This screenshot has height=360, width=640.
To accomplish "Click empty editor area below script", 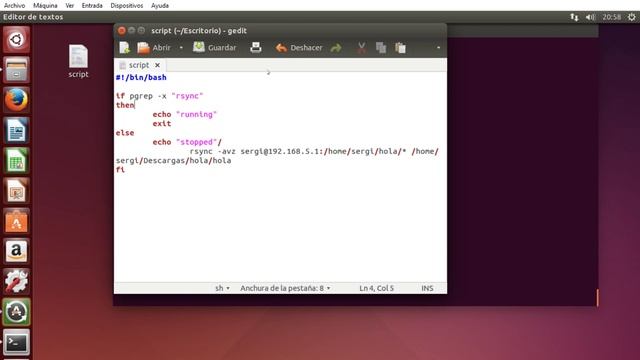I will tap(280, 229).
